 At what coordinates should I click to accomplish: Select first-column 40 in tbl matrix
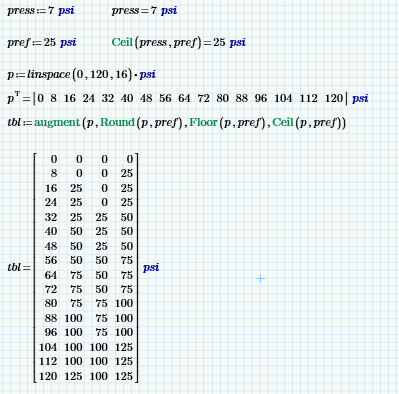(x=51, y=231)
